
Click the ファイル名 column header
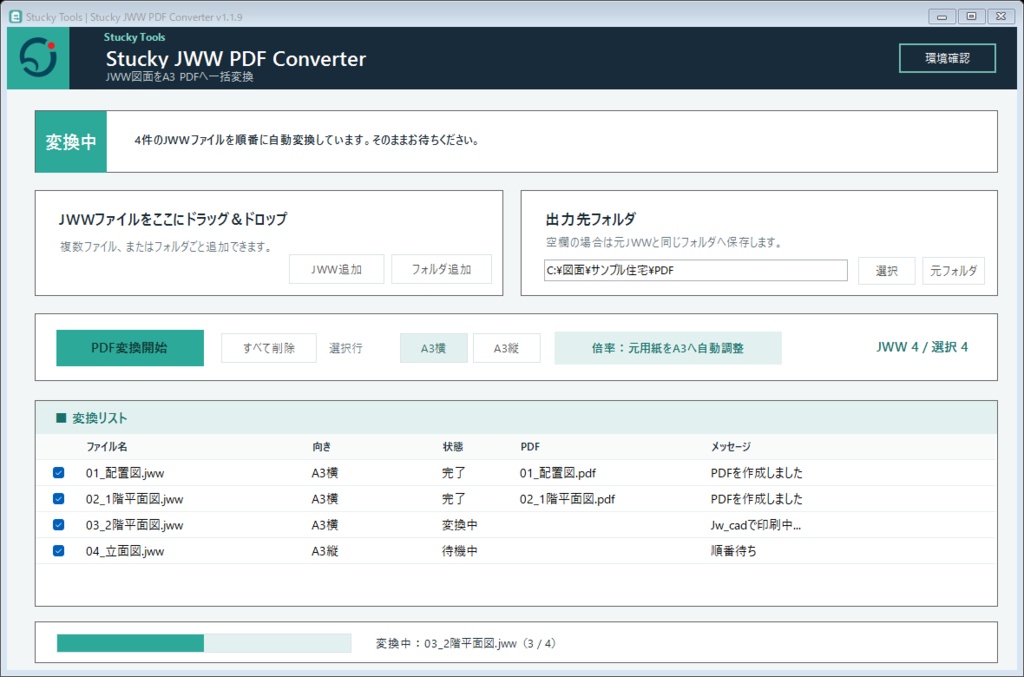pos(107,447)
